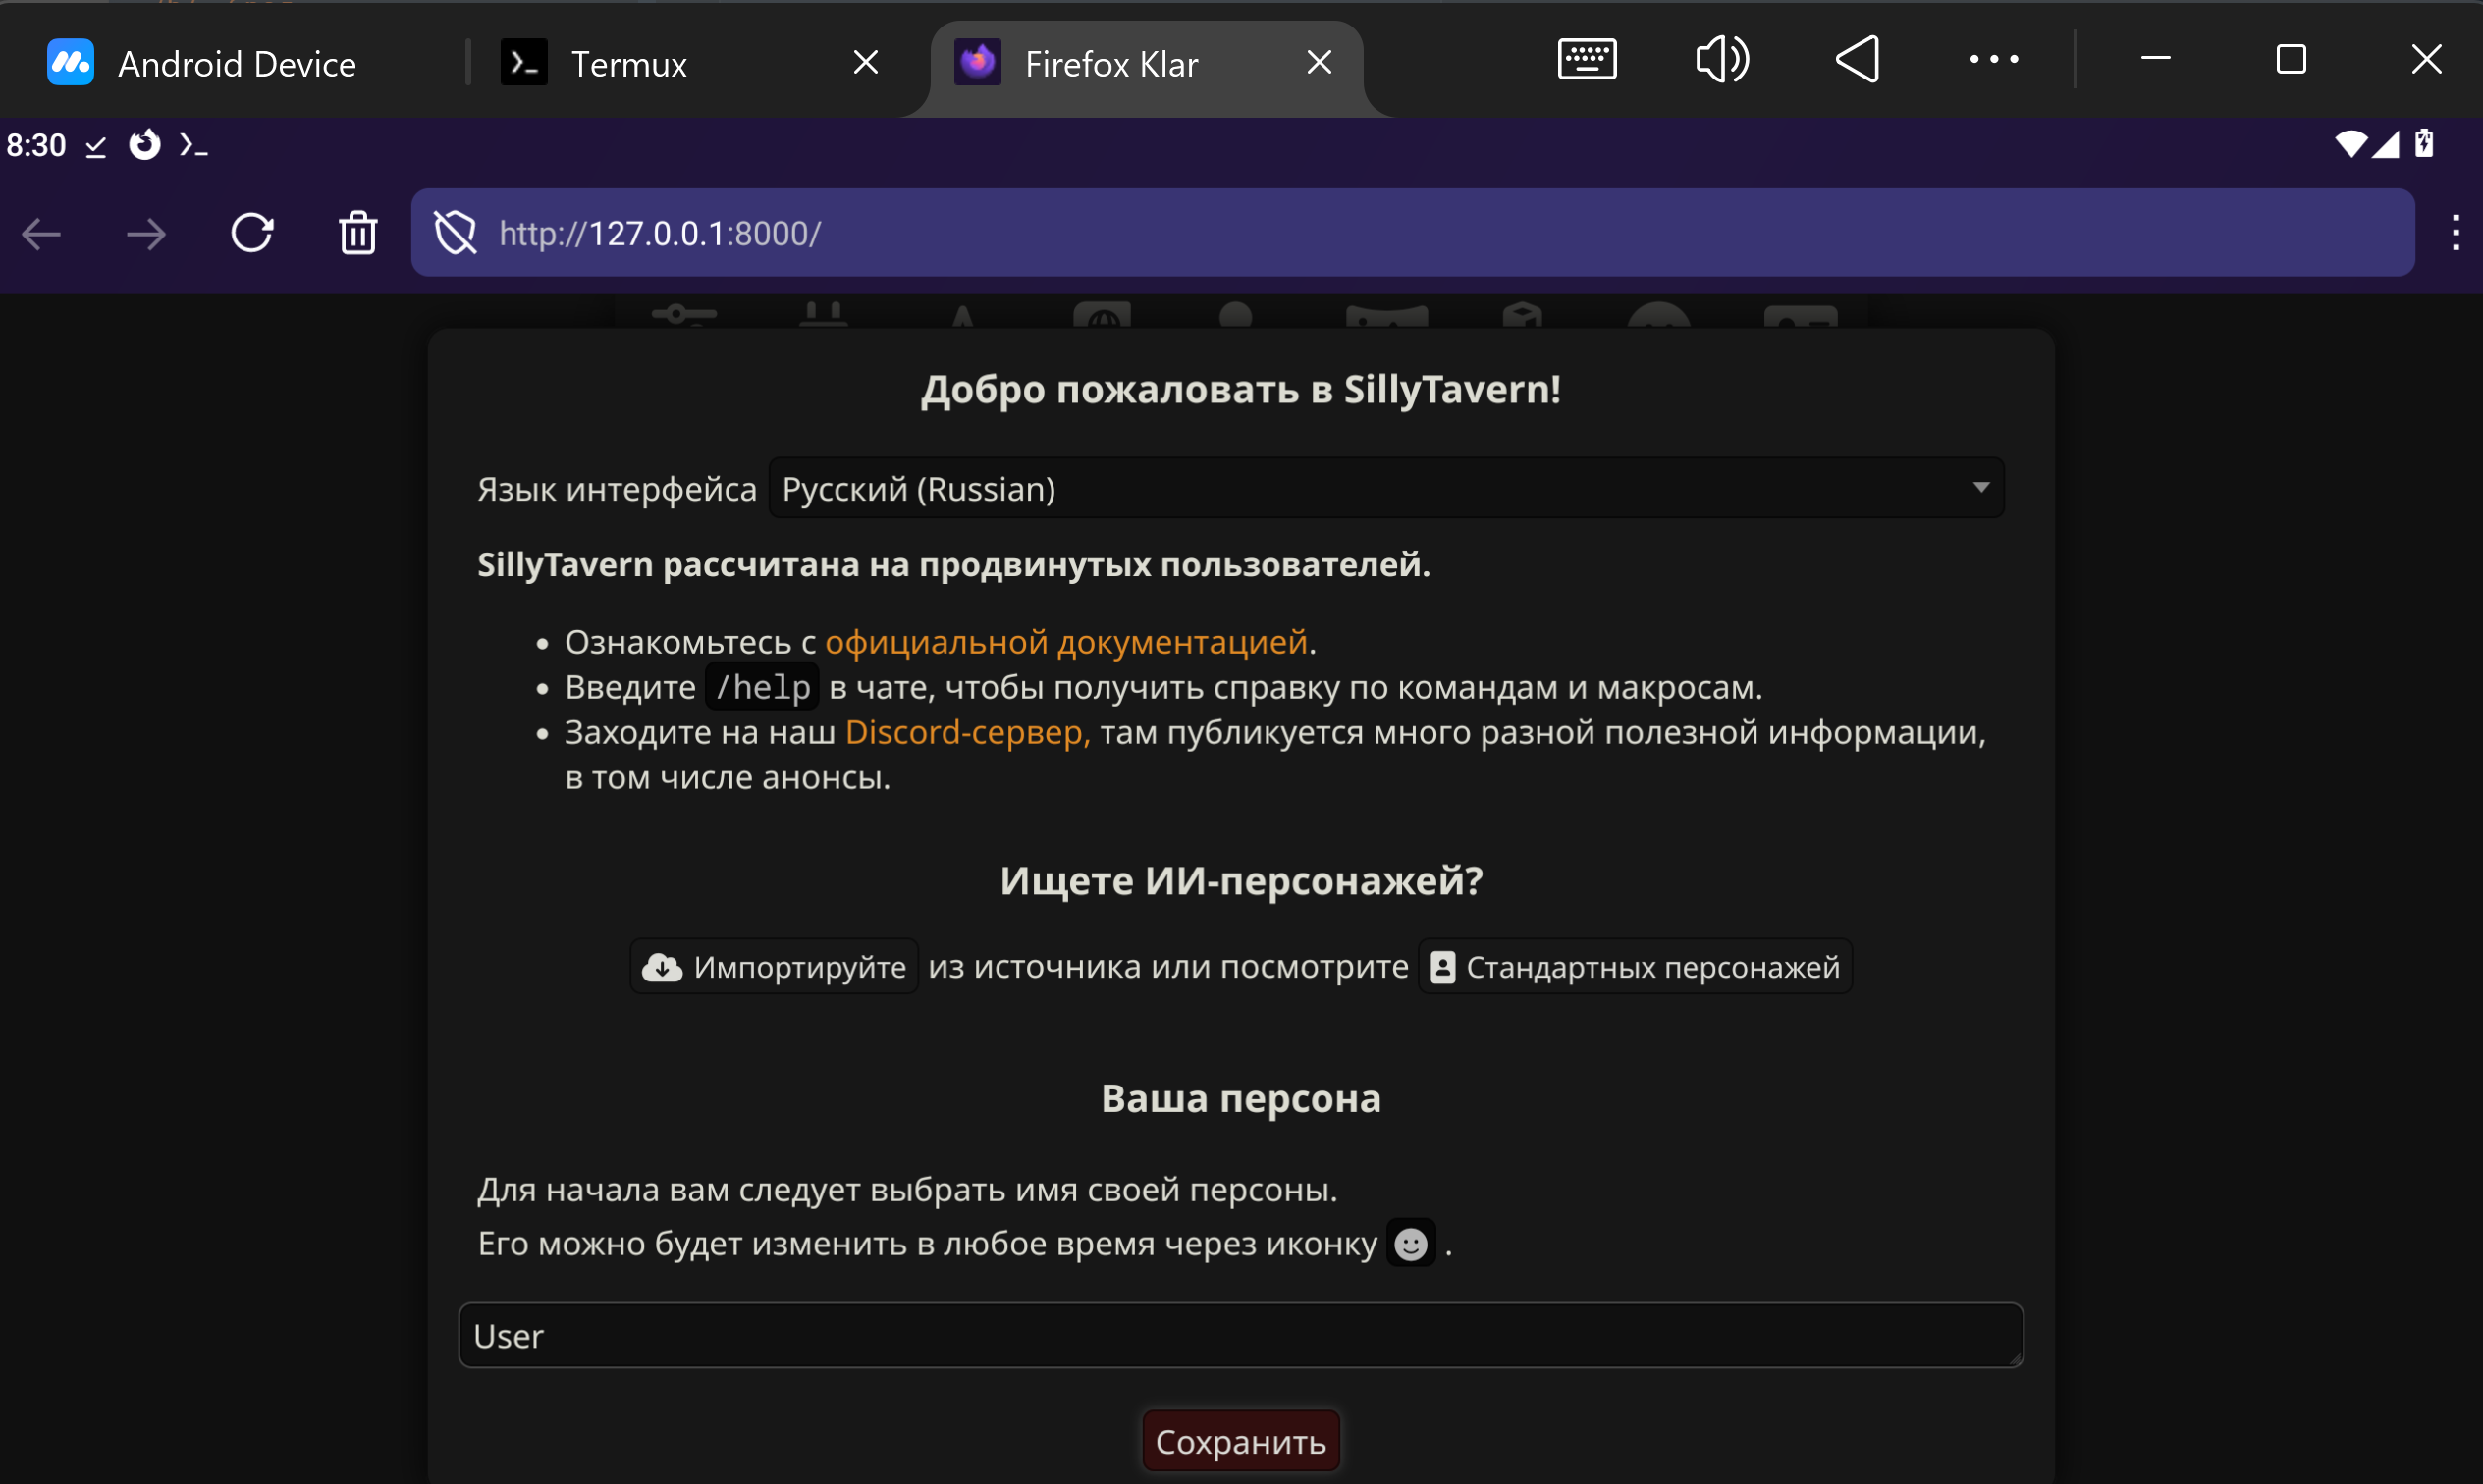Open tracking protection shield info
Viewport: 2483px width, 1484px height.
coord(455,234)
